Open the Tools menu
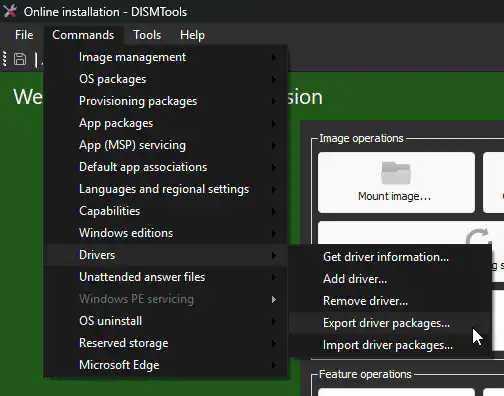The height and width of the screenshot is (396, 504). pyautogui.click(x=147, y=35)
